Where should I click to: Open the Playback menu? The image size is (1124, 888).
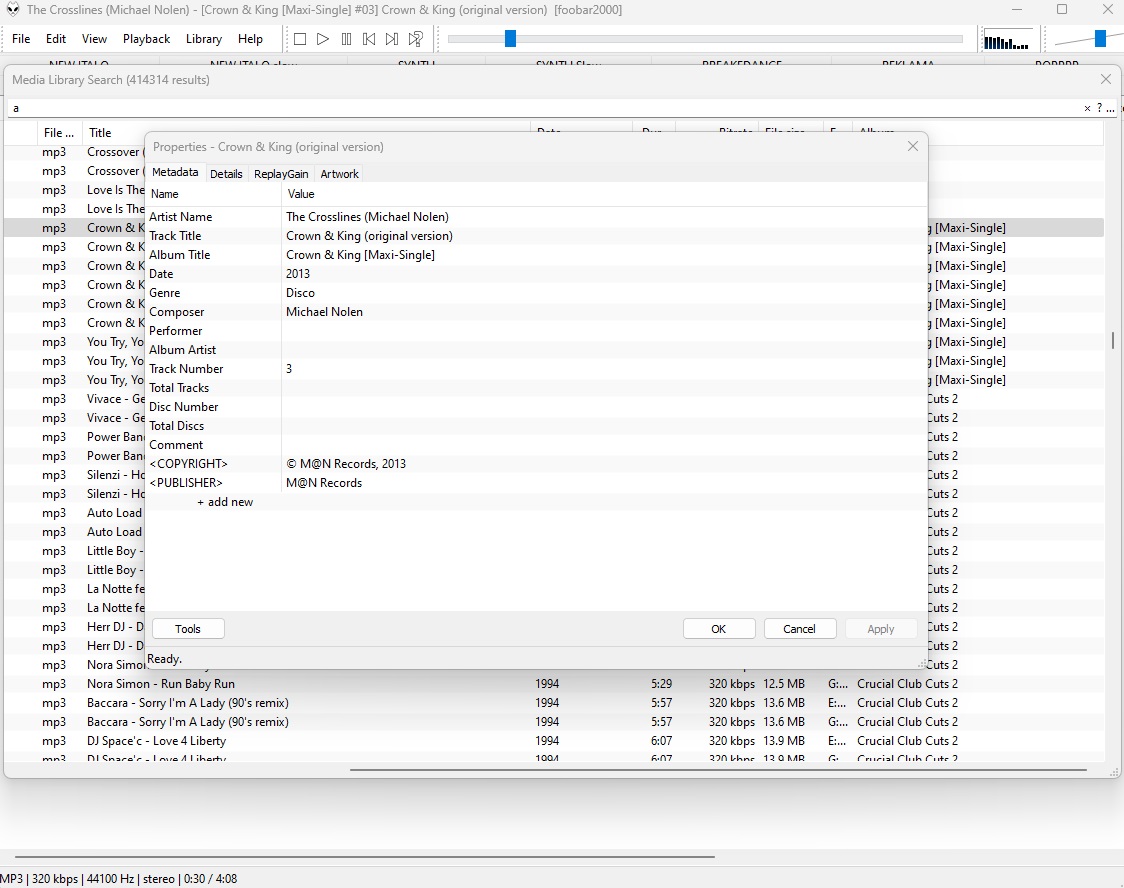[x=146, y=39]
